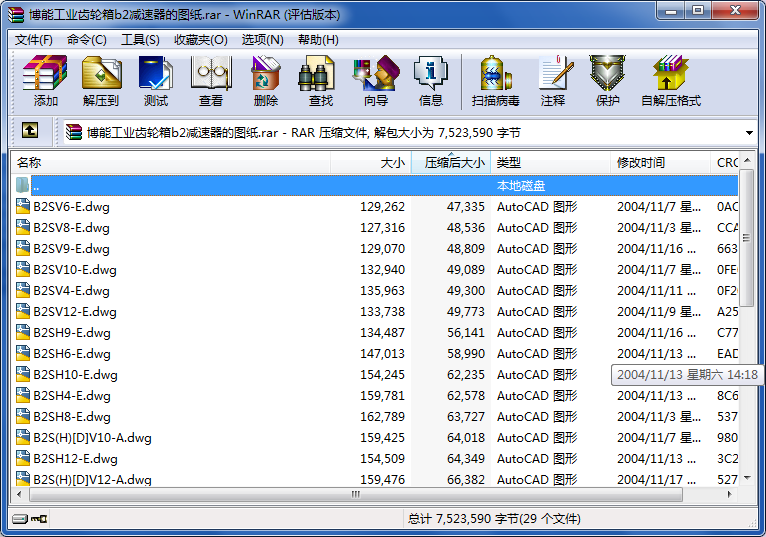
Task: Minimize the WinRAR window
Action: 670,11
